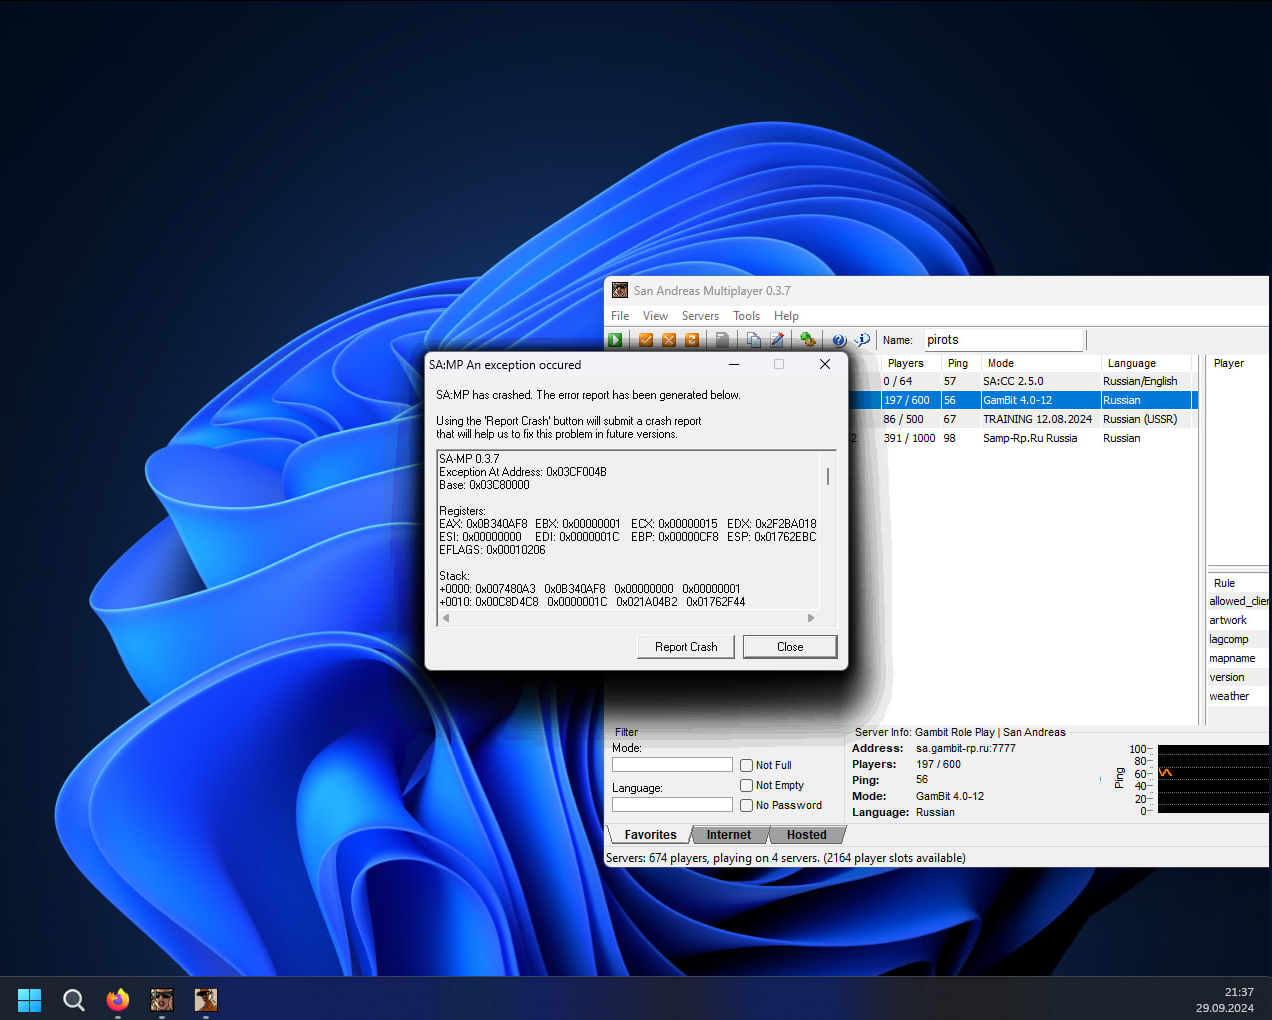
Task: Click the orange checkmark Add Server icon
Action: point(646,340)
